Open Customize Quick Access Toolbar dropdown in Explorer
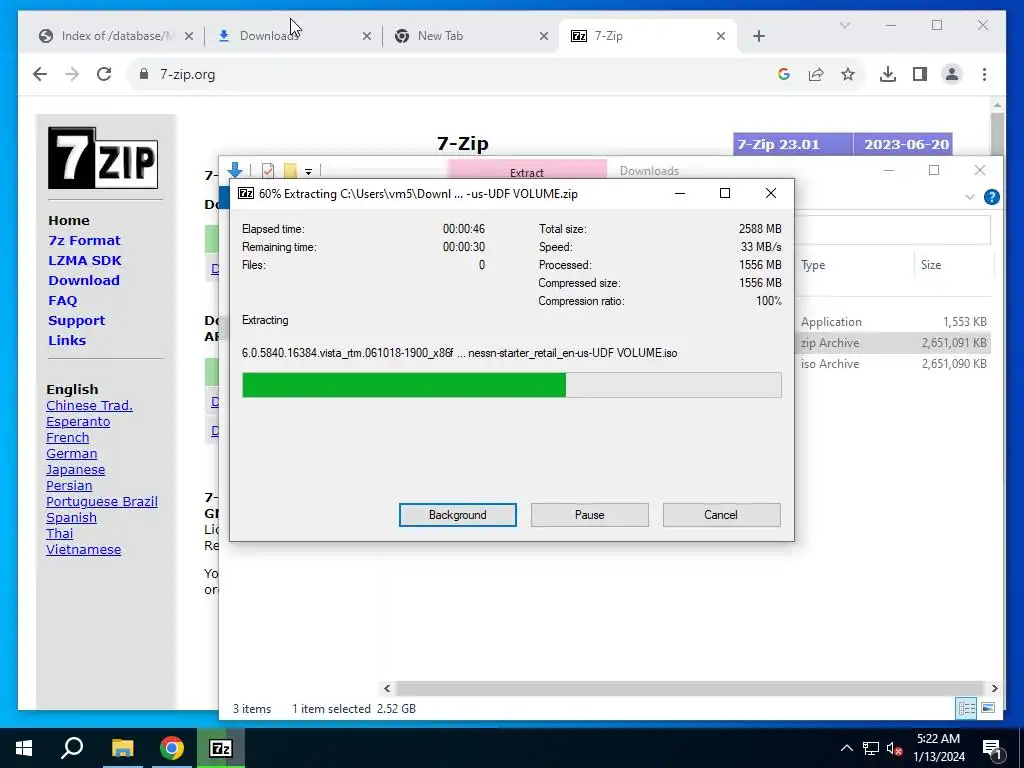The width and height of the screenshot is (1024, 768). 308,172
